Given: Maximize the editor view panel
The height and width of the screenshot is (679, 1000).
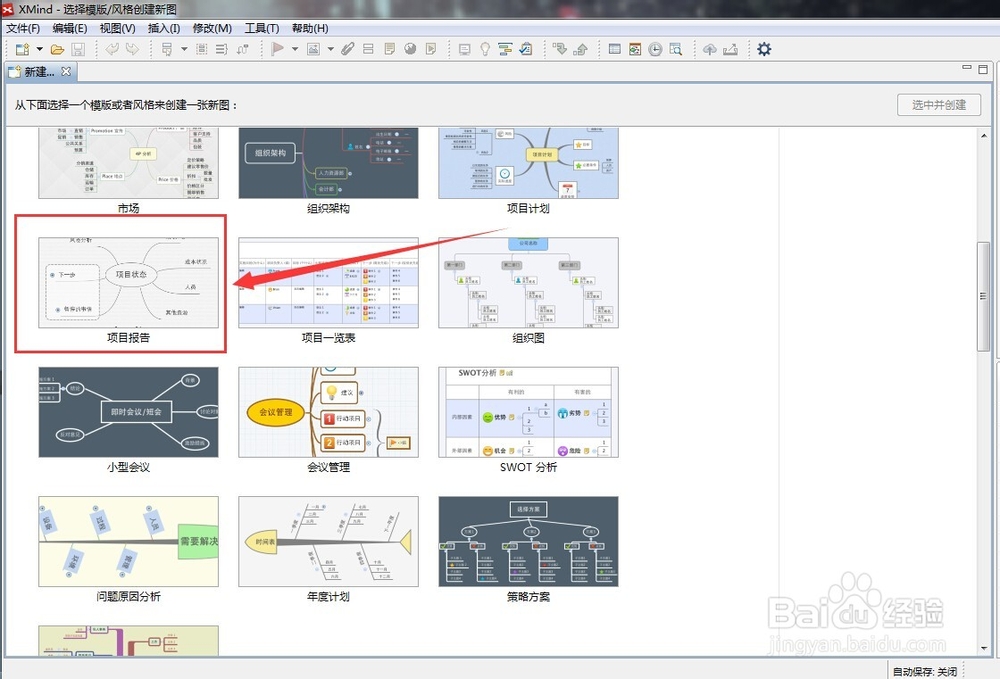Looking at the screenshot, I should coord(983,69).
